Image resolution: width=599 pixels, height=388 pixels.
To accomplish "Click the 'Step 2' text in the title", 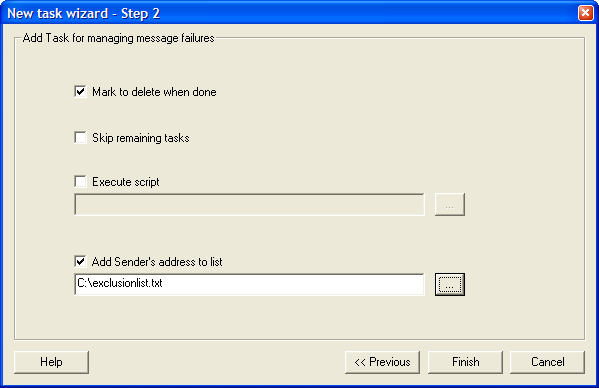I will (x=140, y=14).
